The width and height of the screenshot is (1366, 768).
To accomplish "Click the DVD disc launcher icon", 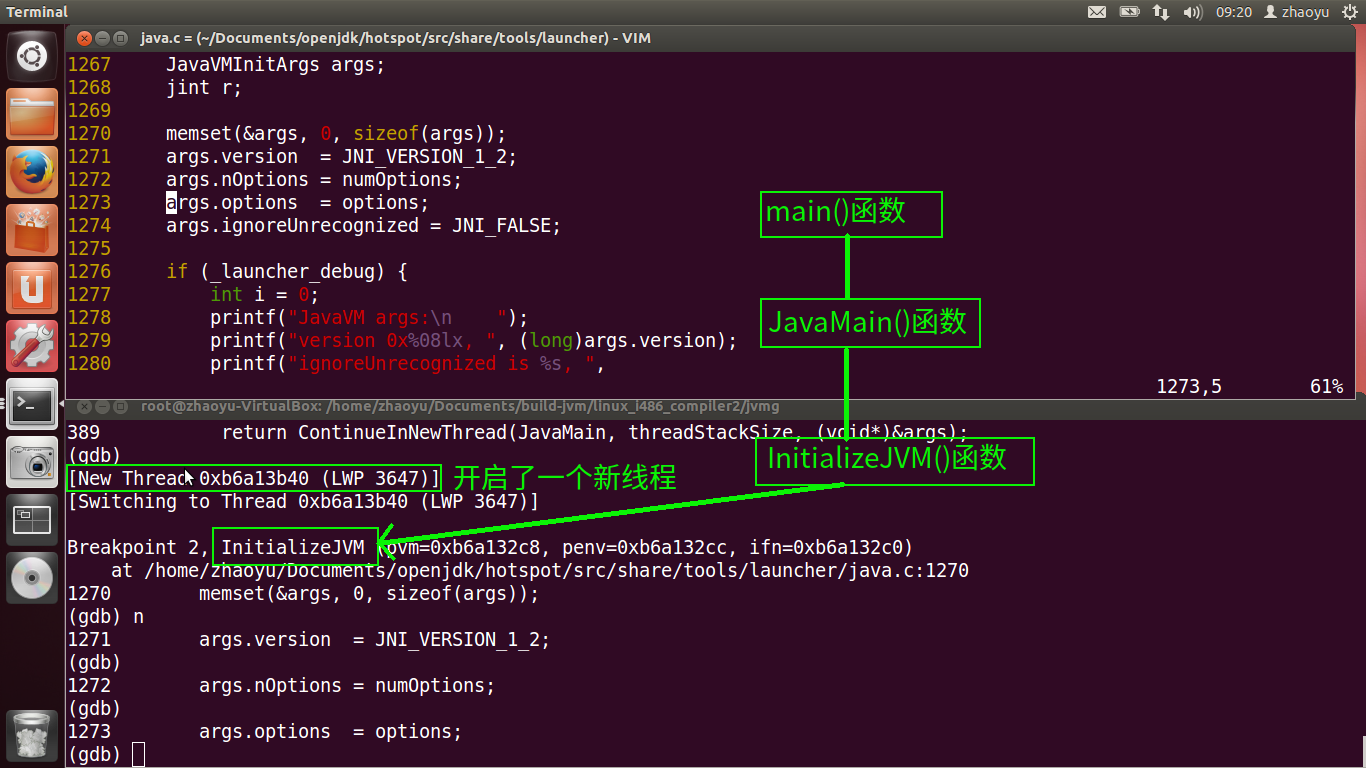I will (32, 578).
